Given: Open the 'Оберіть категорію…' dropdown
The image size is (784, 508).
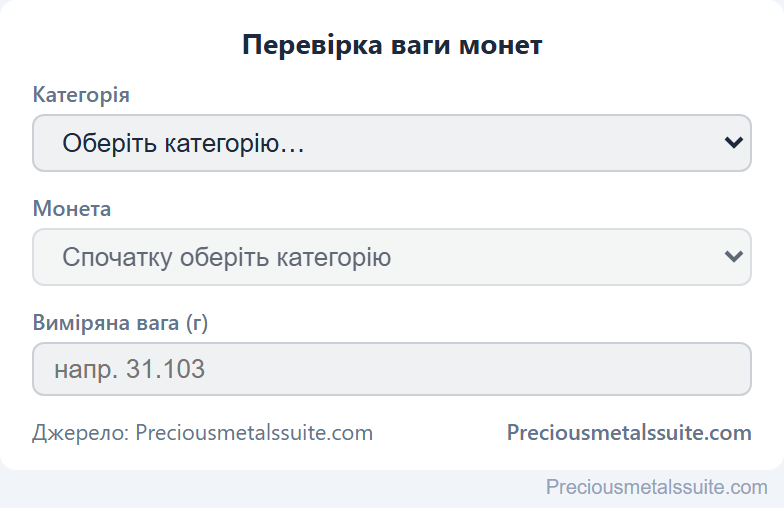Looking at the screenshot, I should 392,143.
